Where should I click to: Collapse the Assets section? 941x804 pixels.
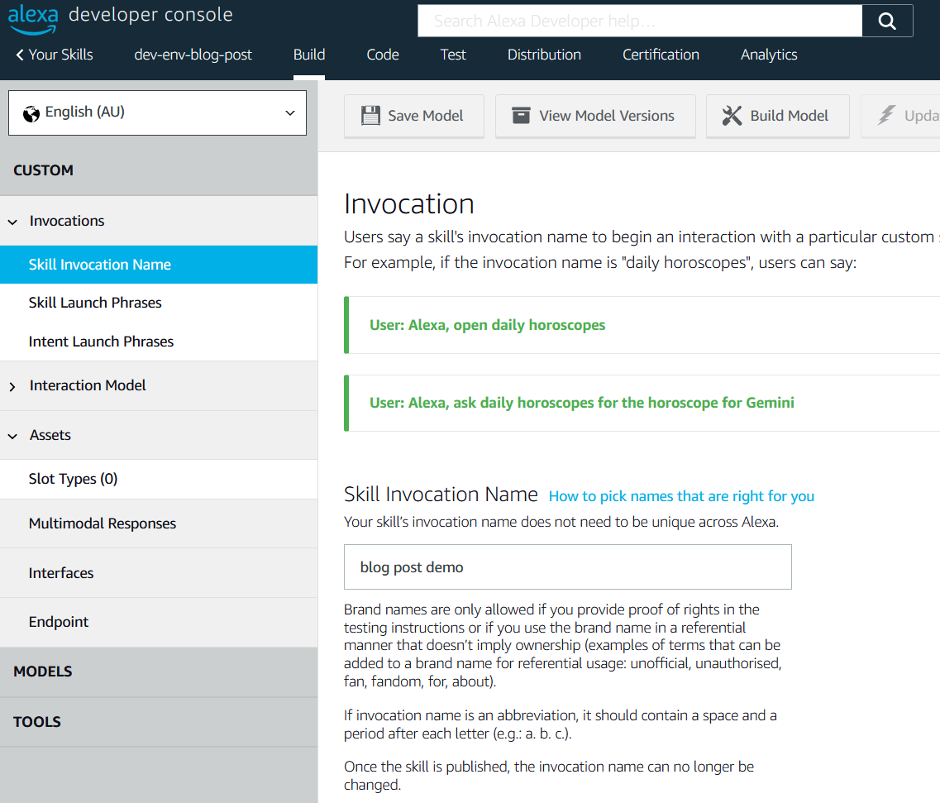[12, 435]
